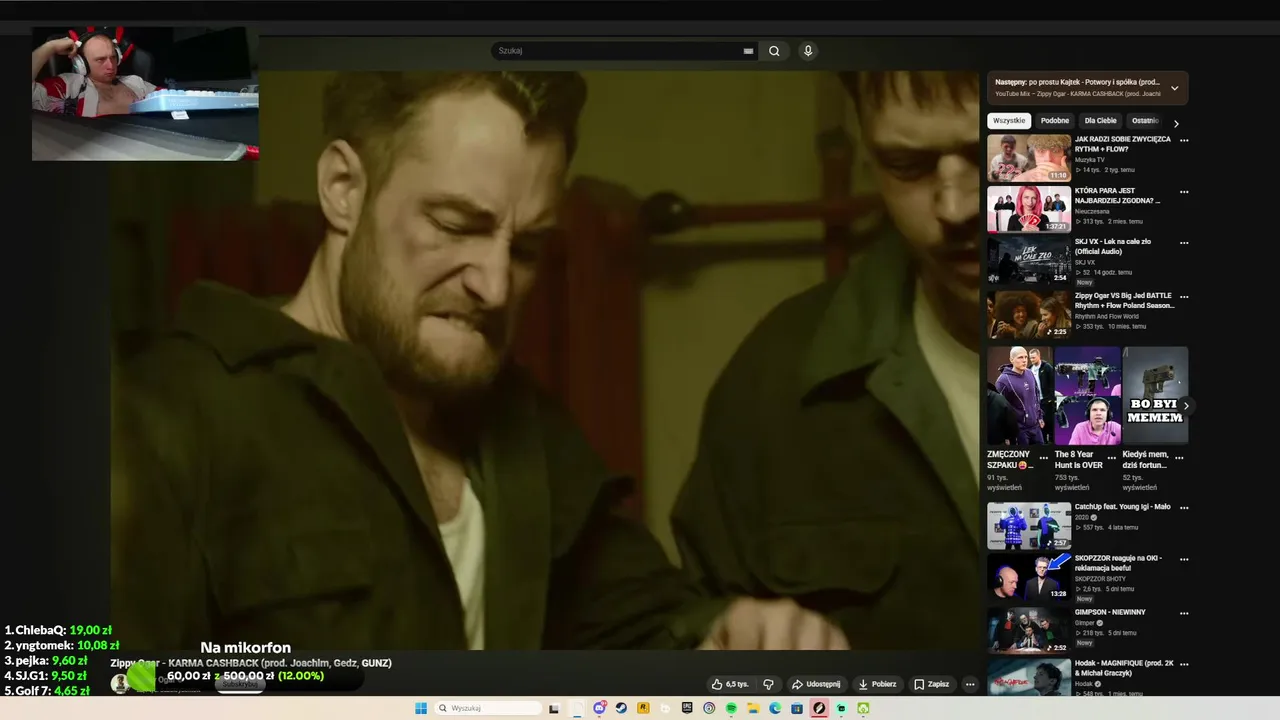This screenshot has height=720, width=1280.
Task: Select the Wszystkie filter chip
Action: (x=1009, y=121)
